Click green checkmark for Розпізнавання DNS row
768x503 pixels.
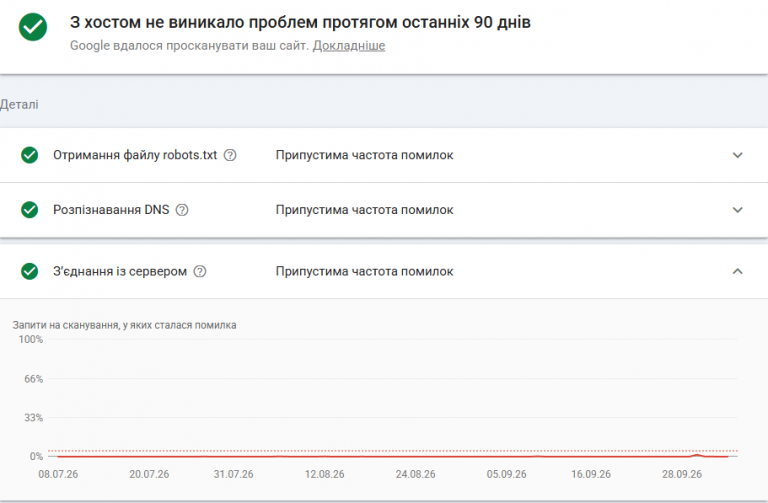29,210
